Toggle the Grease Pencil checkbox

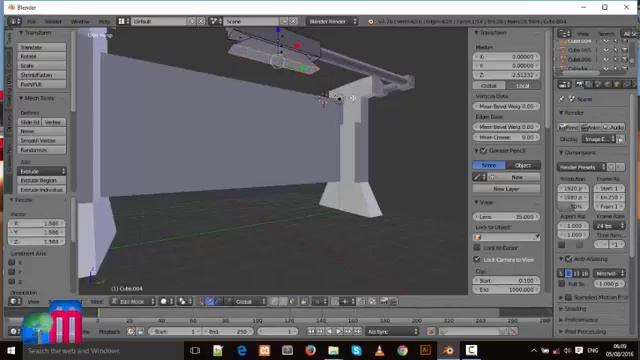484,151
